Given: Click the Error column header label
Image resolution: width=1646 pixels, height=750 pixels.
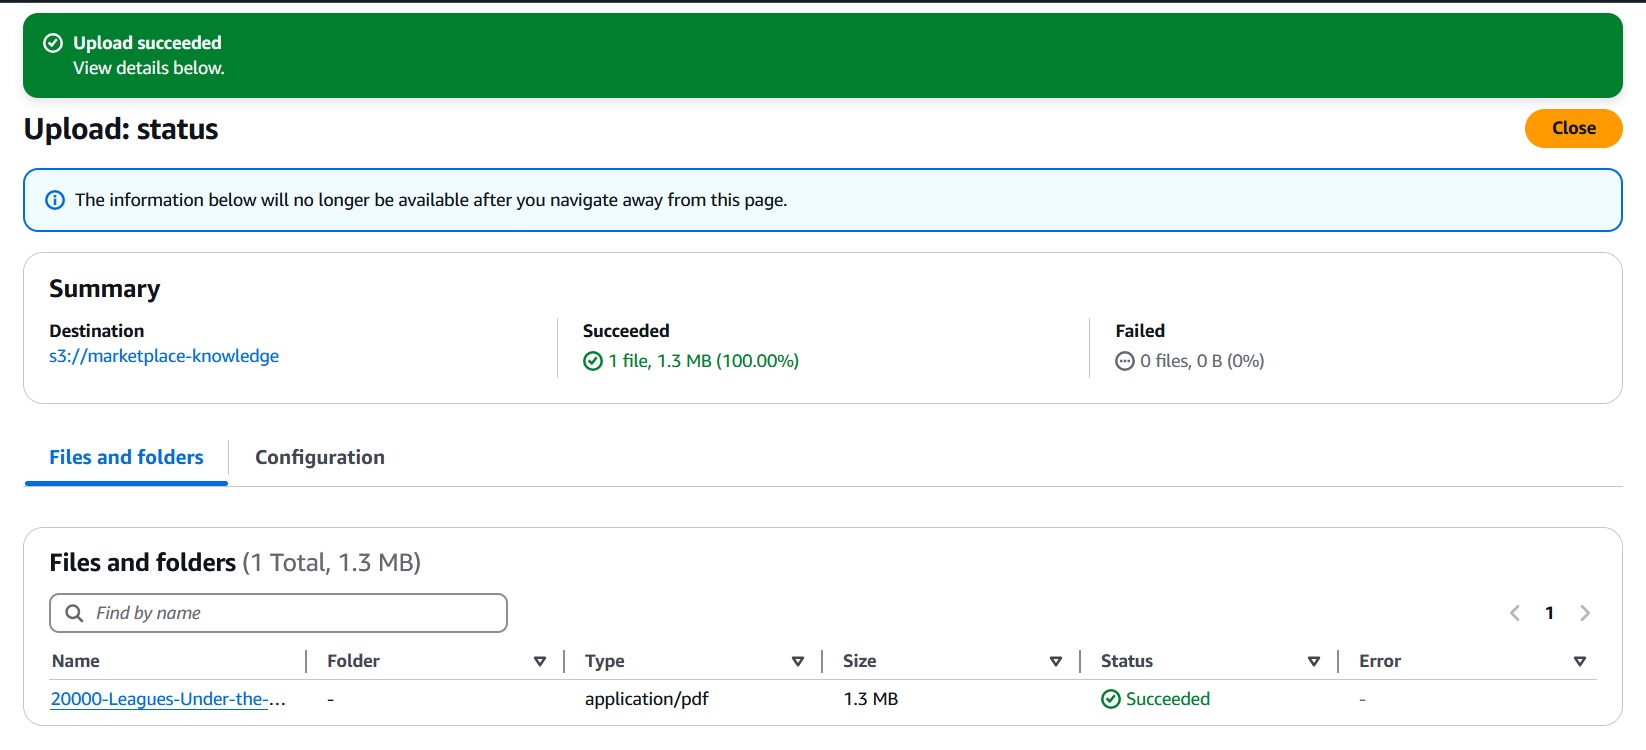Looking at the screenshot, I should coord(1380,661).
